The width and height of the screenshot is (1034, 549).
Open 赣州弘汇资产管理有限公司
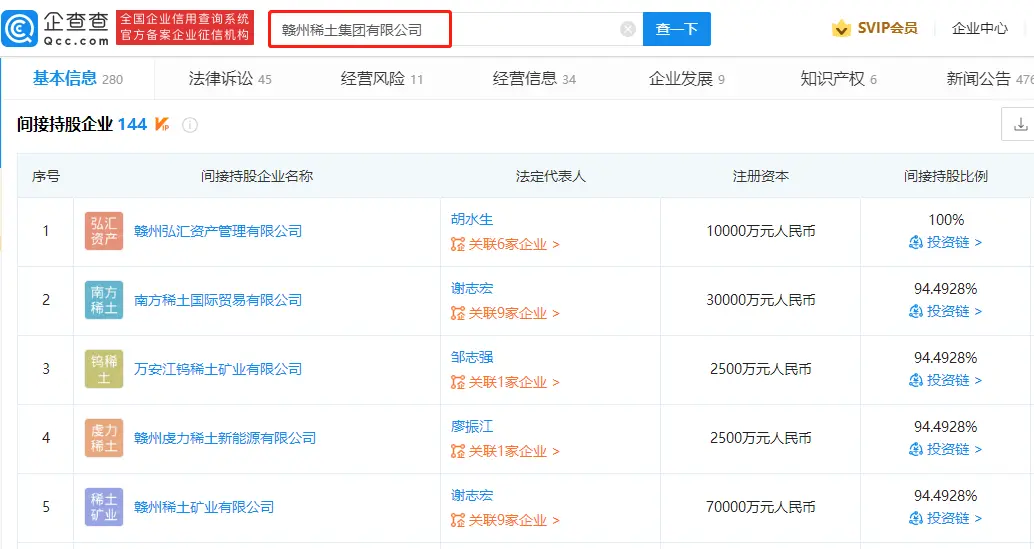[x=218, y=231]
